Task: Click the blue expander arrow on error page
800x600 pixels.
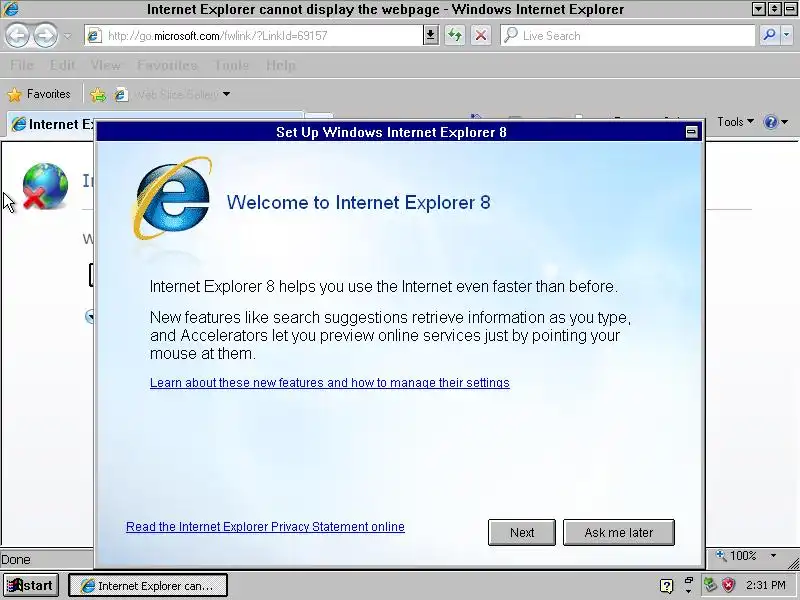Action: pos(89,316)
